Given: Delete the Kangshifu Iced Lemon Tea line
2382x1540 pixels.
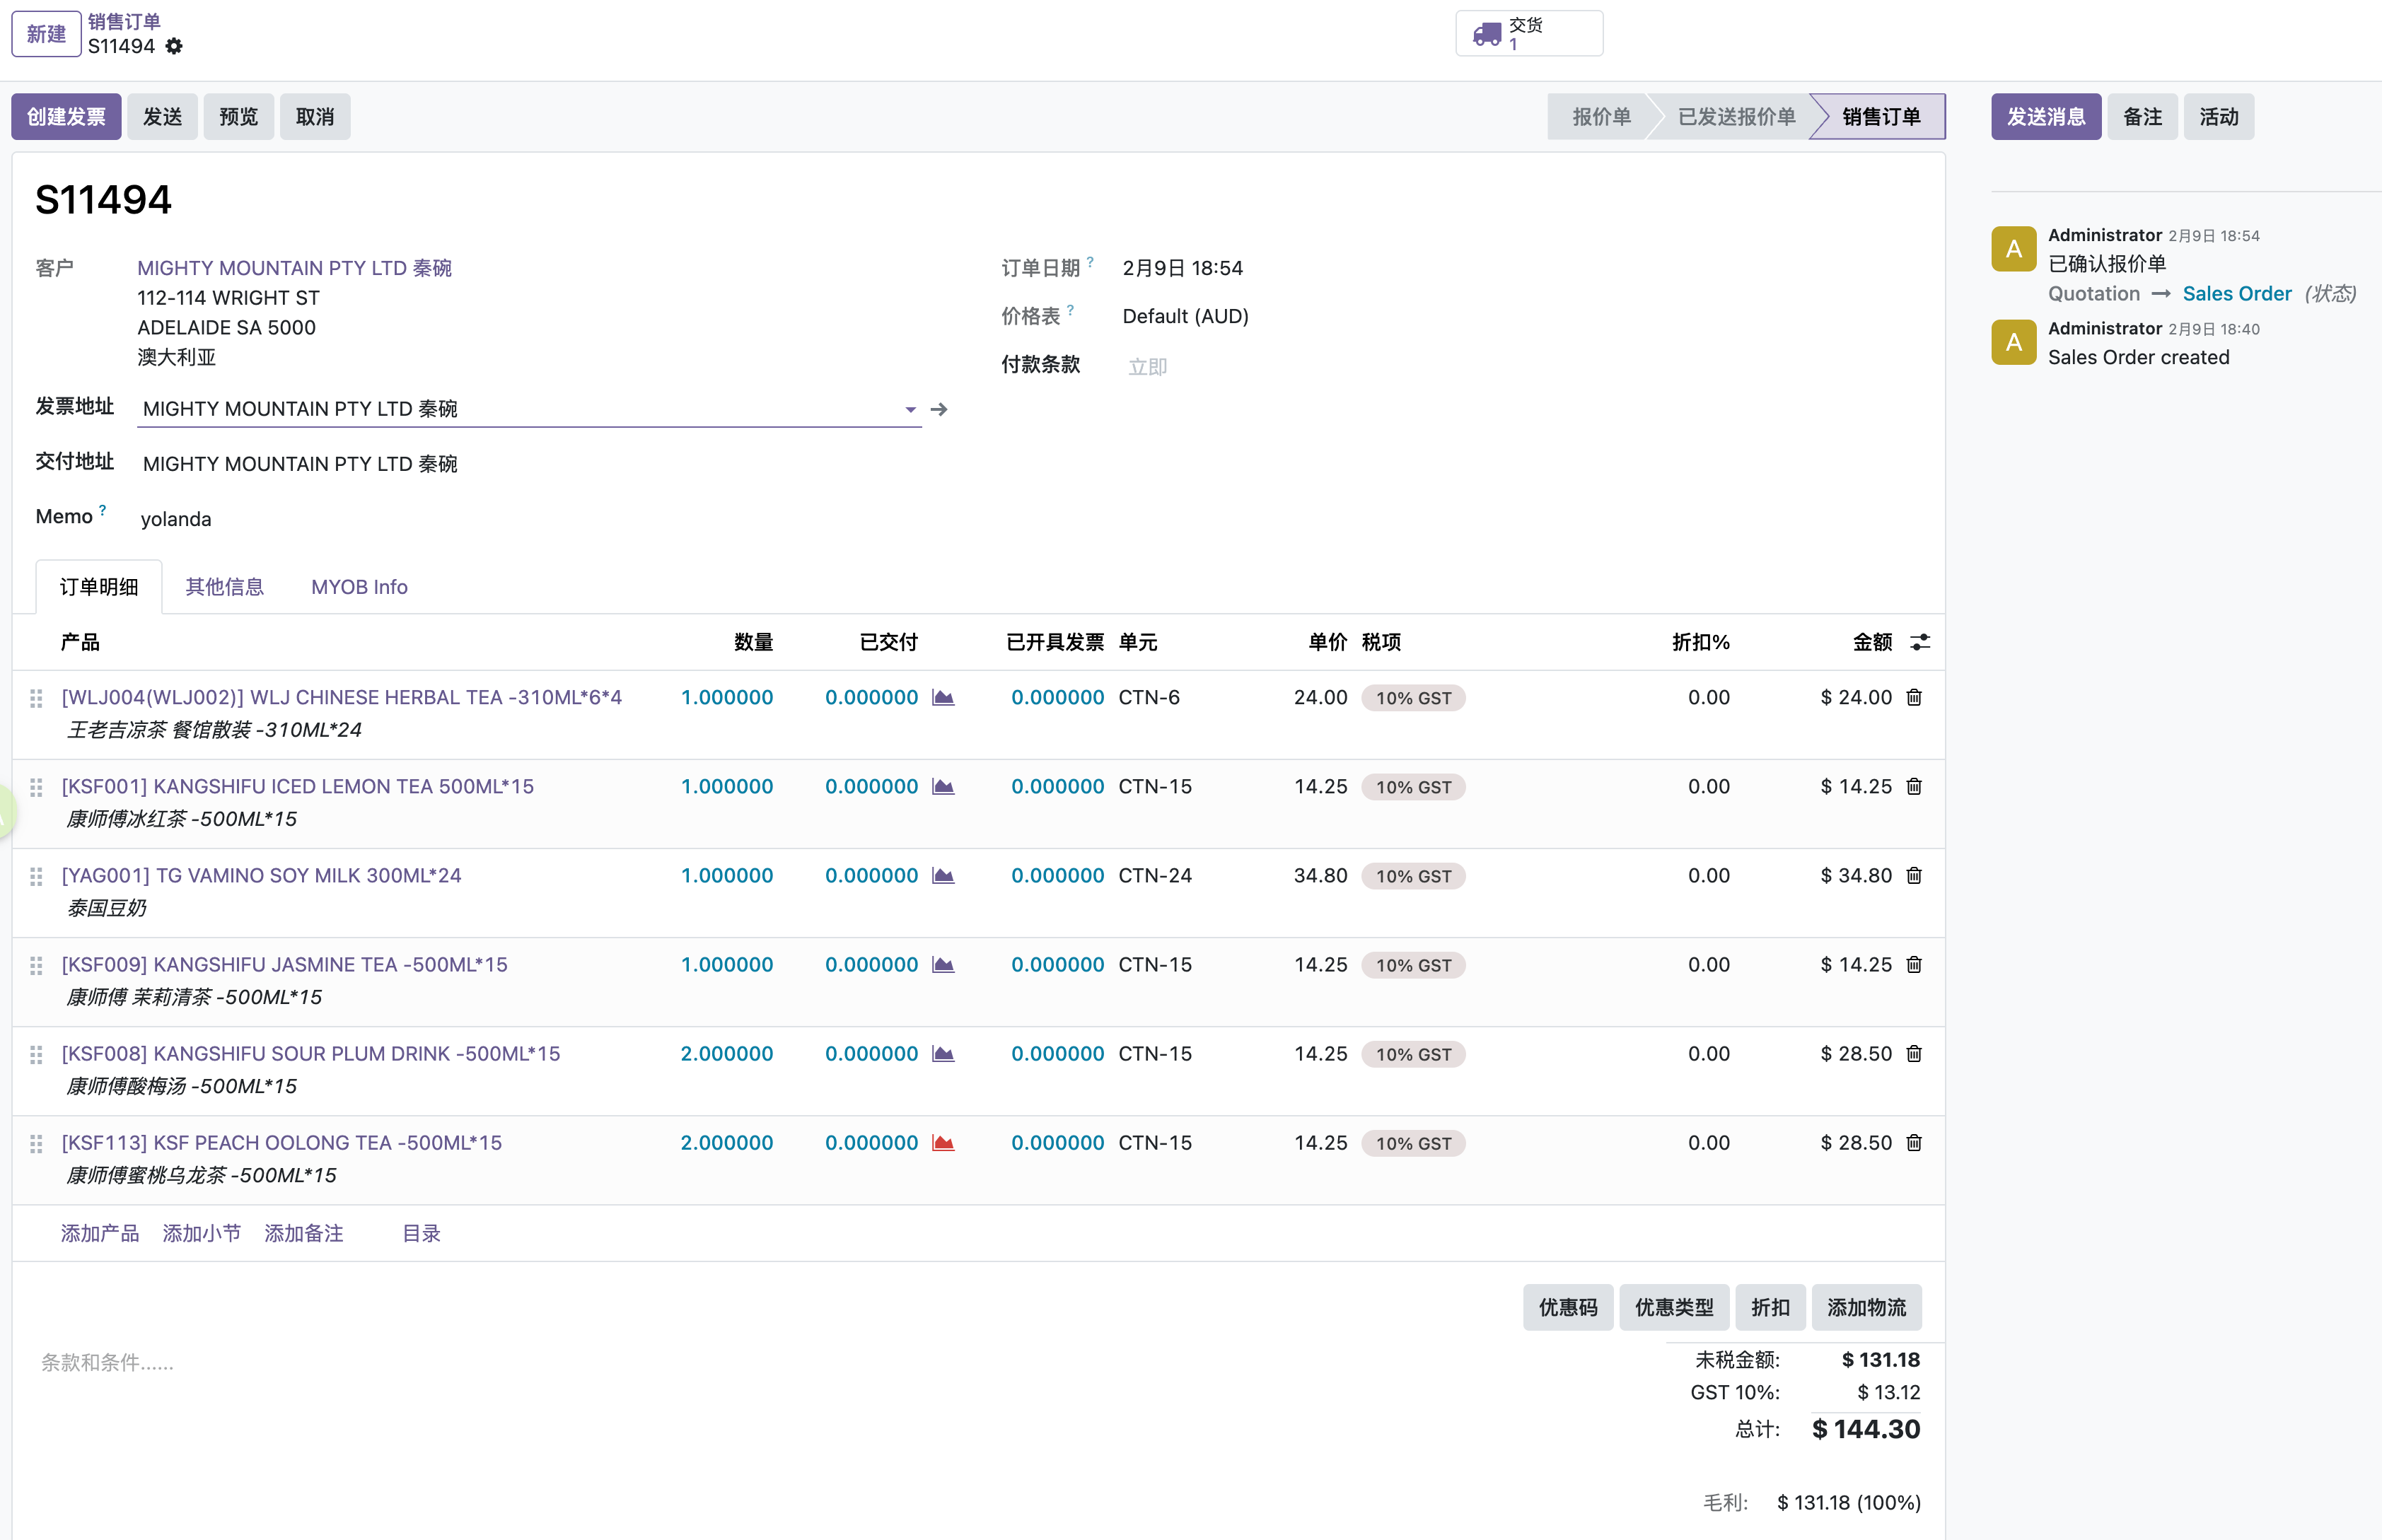Looking at the screenshot, I should tap(1914, 786).
